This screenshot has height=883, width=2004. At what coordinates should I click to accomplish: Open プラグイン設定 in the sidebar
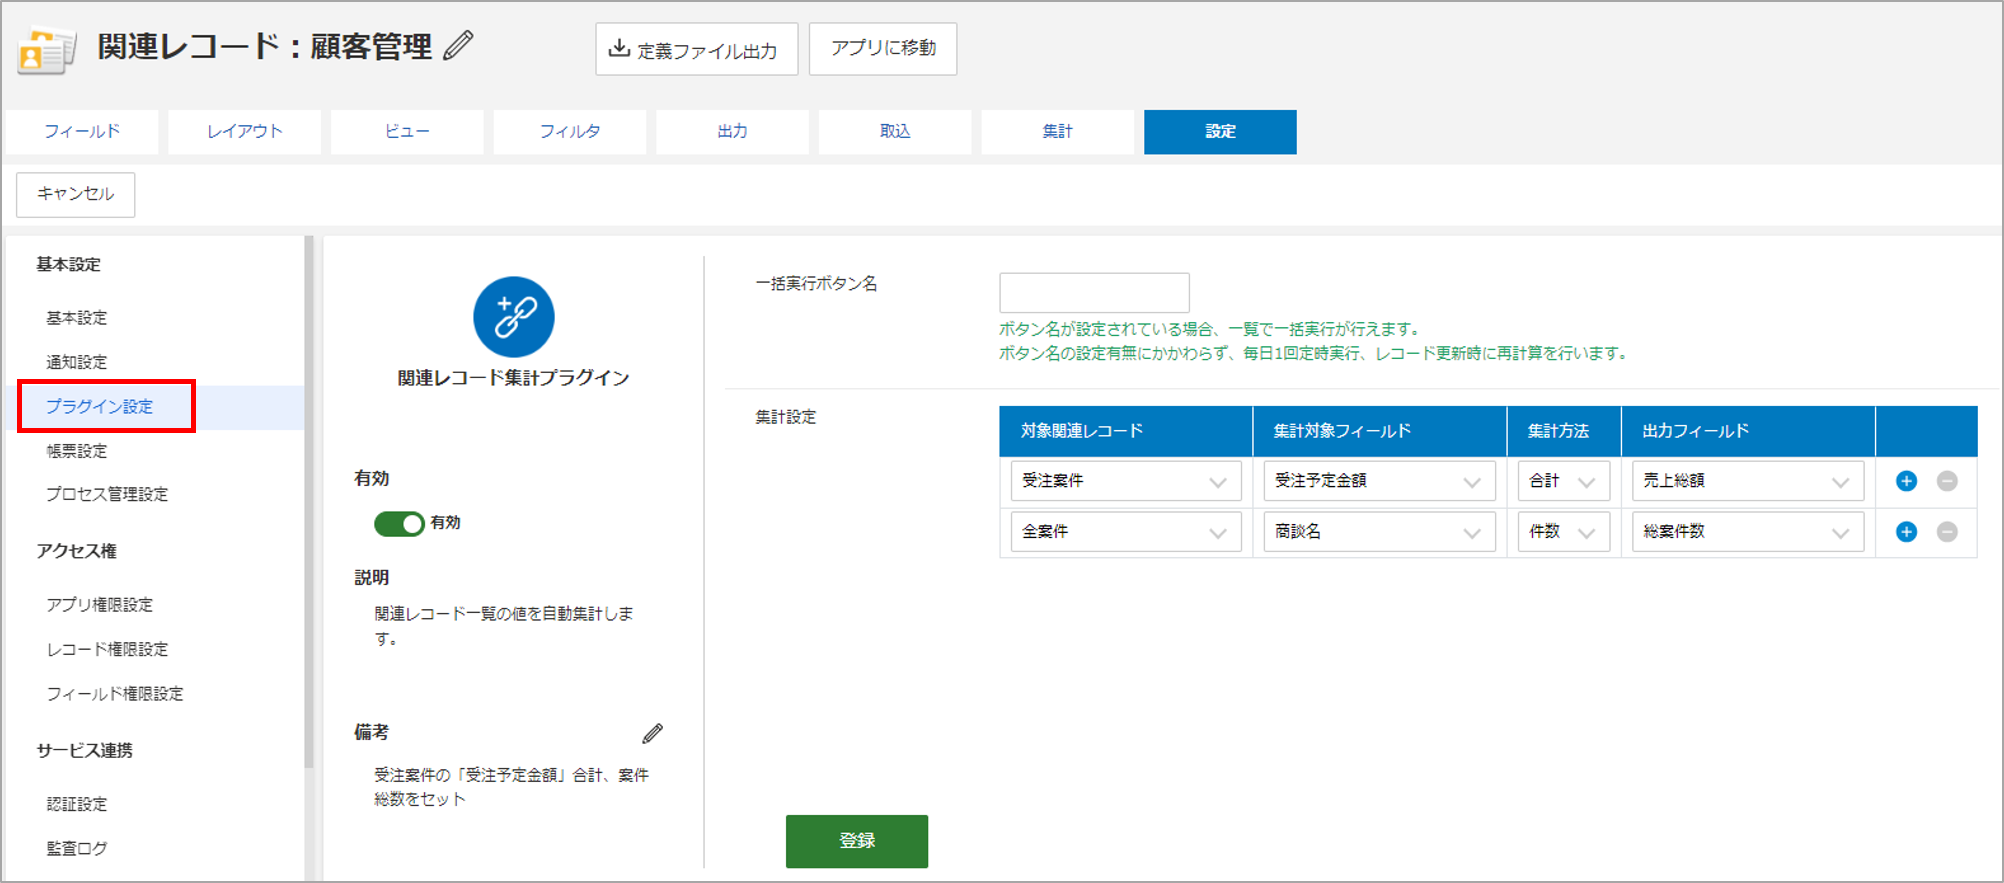[100, 407]
